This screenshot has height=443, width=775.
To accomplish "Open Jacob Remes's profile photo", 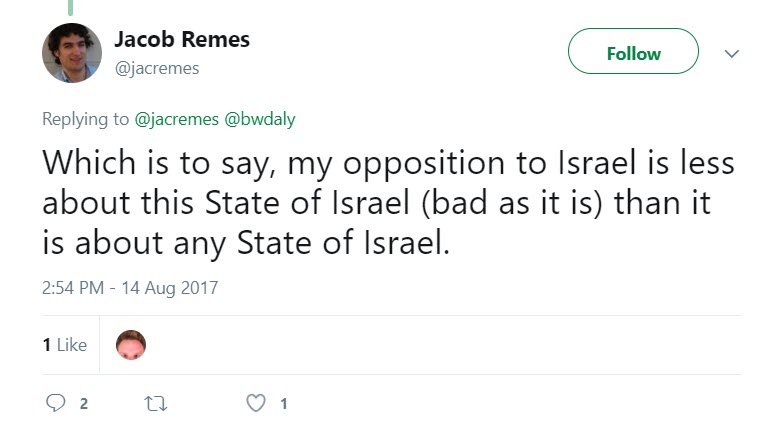I will 71,53.
